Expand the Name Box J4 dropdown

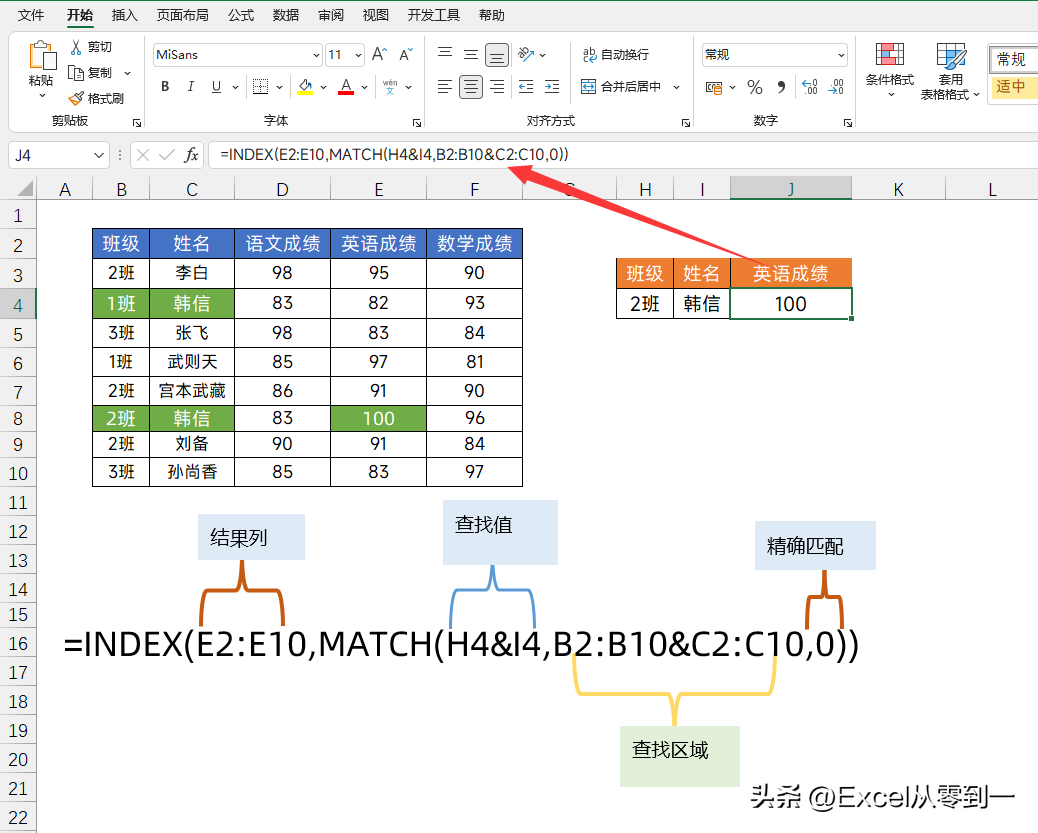point(99,156)
